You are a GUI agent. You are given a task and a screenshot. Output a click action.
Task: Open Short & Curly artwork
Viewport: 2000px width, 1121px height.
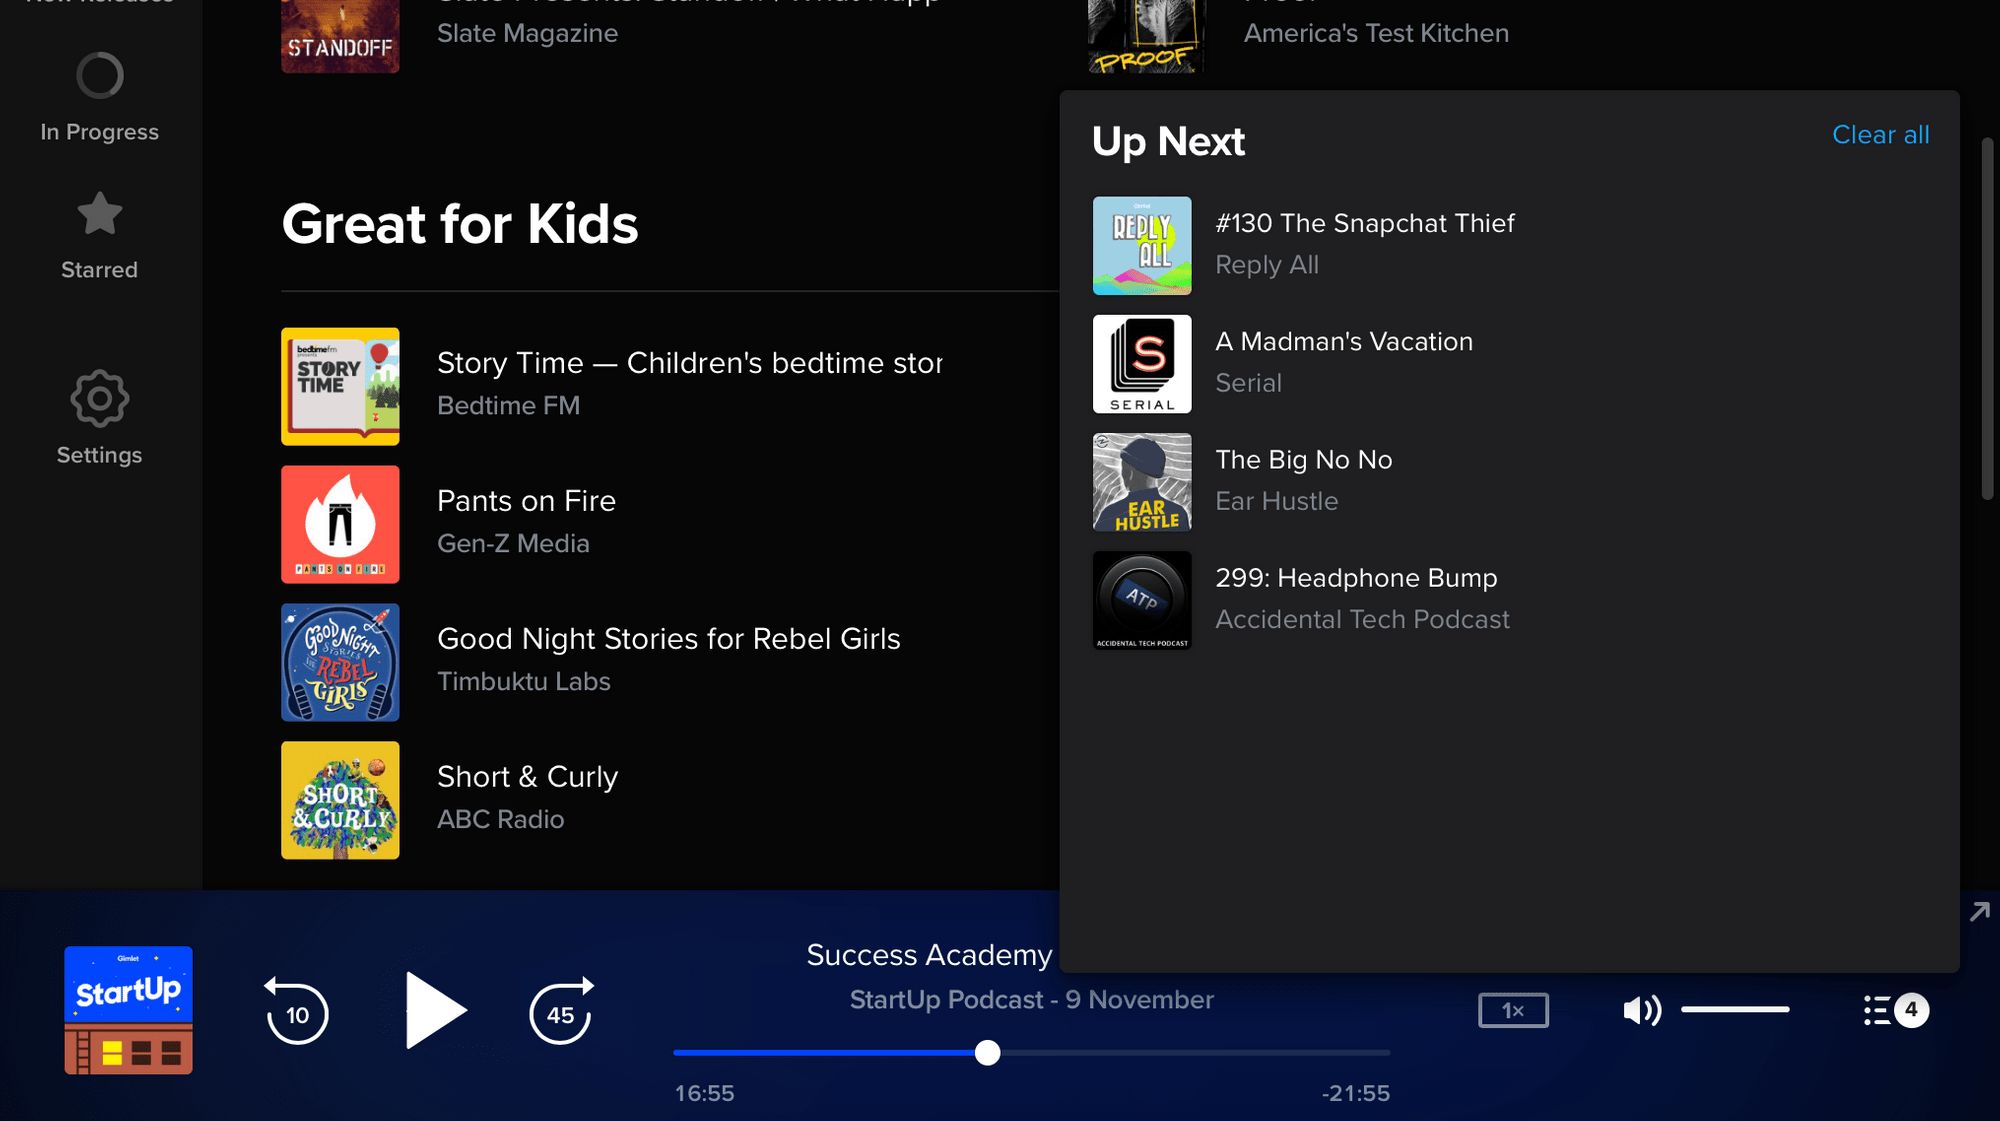(340, 801)
